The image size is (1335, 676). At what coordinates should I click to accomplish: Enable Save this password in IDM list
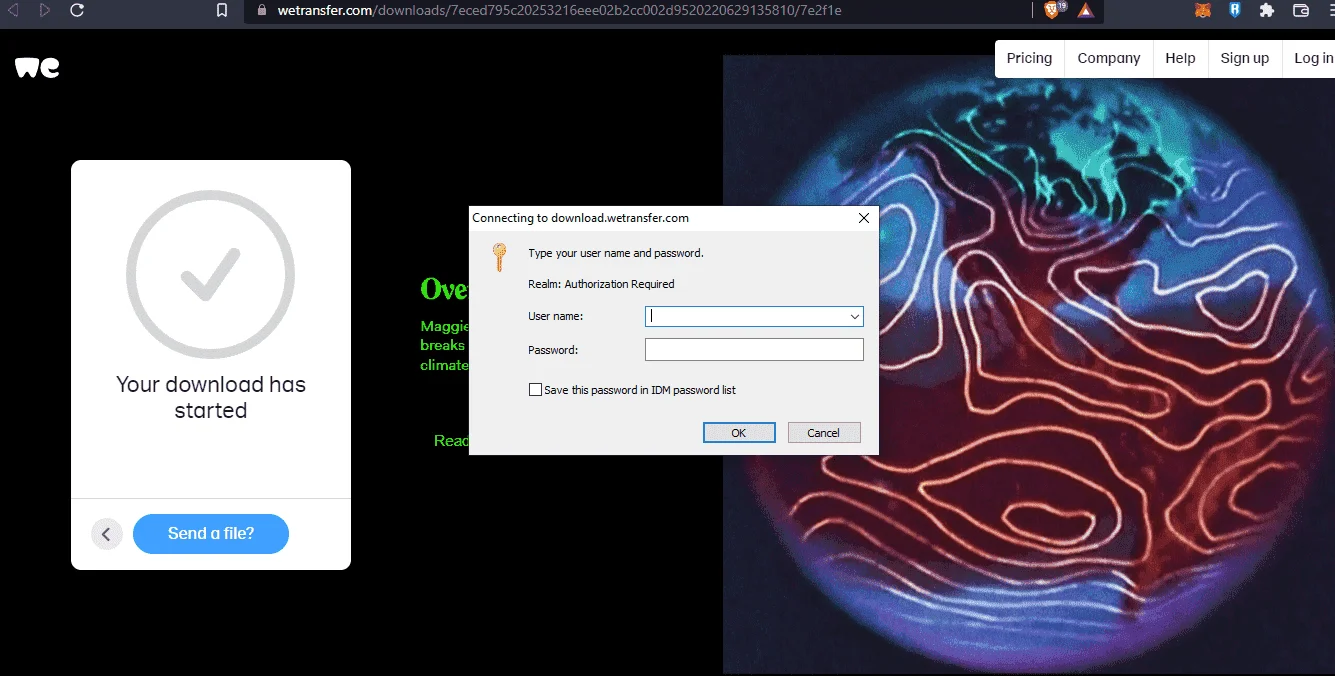click(x=535, y=390)
